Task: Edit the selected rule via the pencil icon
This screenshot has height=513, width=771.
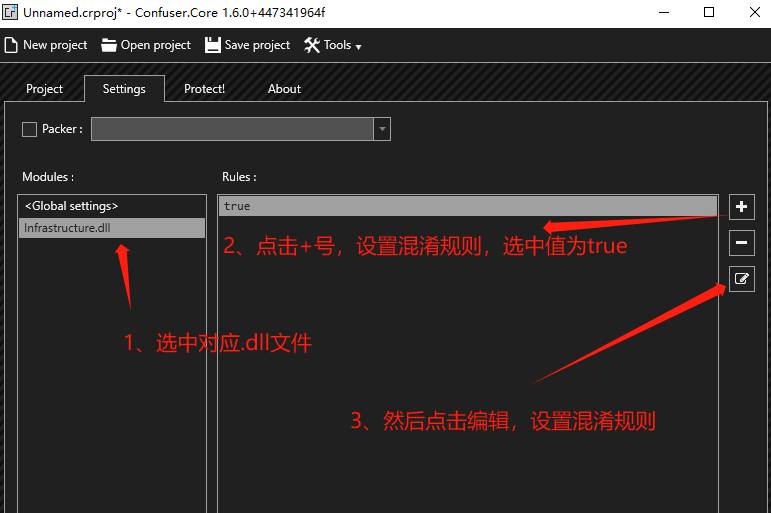Action: [741, 279]
